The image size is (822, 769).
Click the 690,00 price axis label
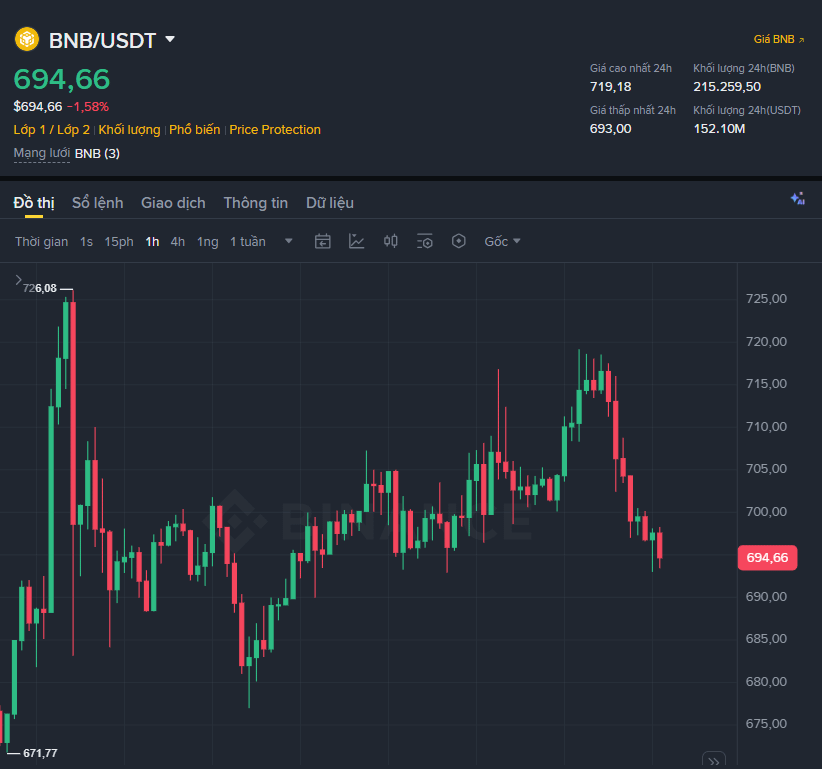tap(766, 597)
